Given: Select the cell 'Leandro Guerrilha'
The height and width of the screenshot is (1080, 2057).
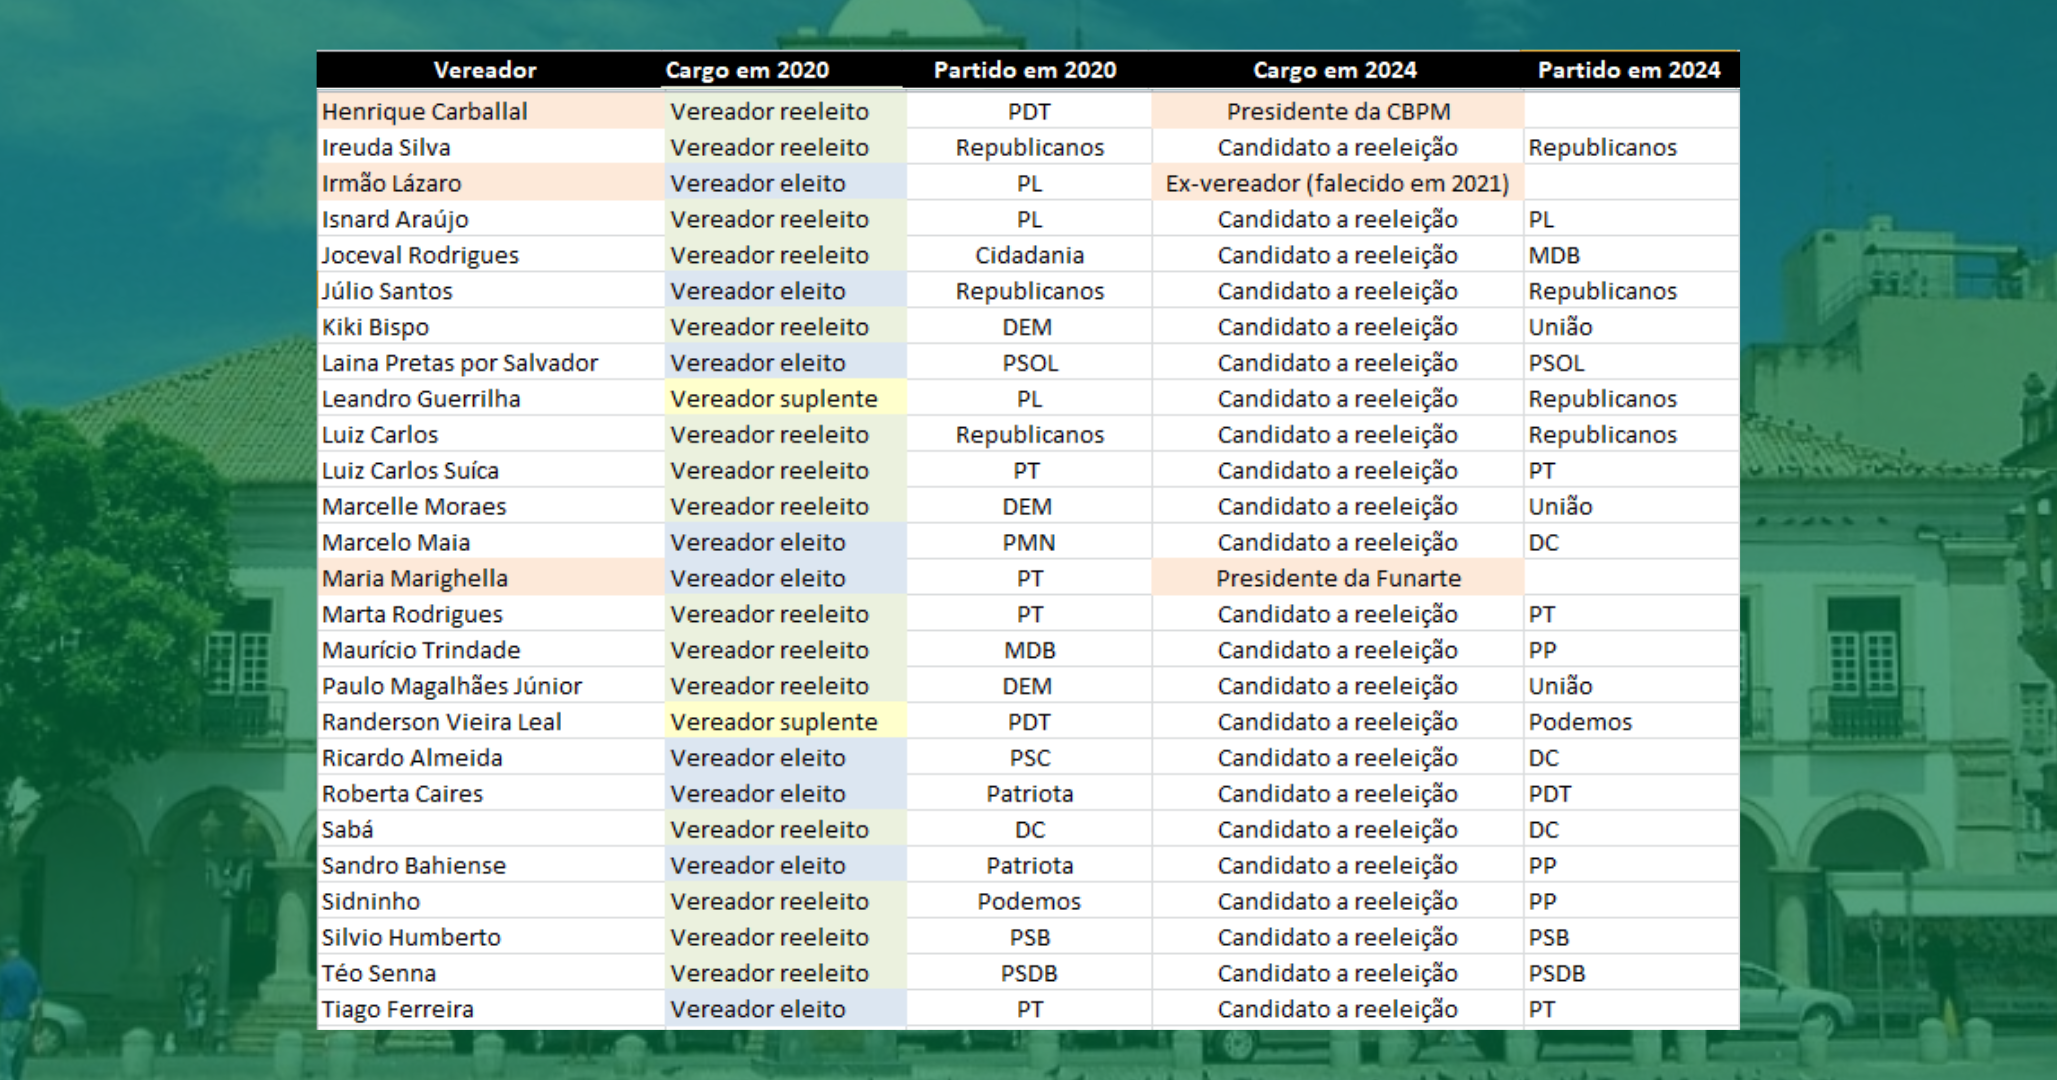Looking at the screenshot, I should [x=490, y=399].
